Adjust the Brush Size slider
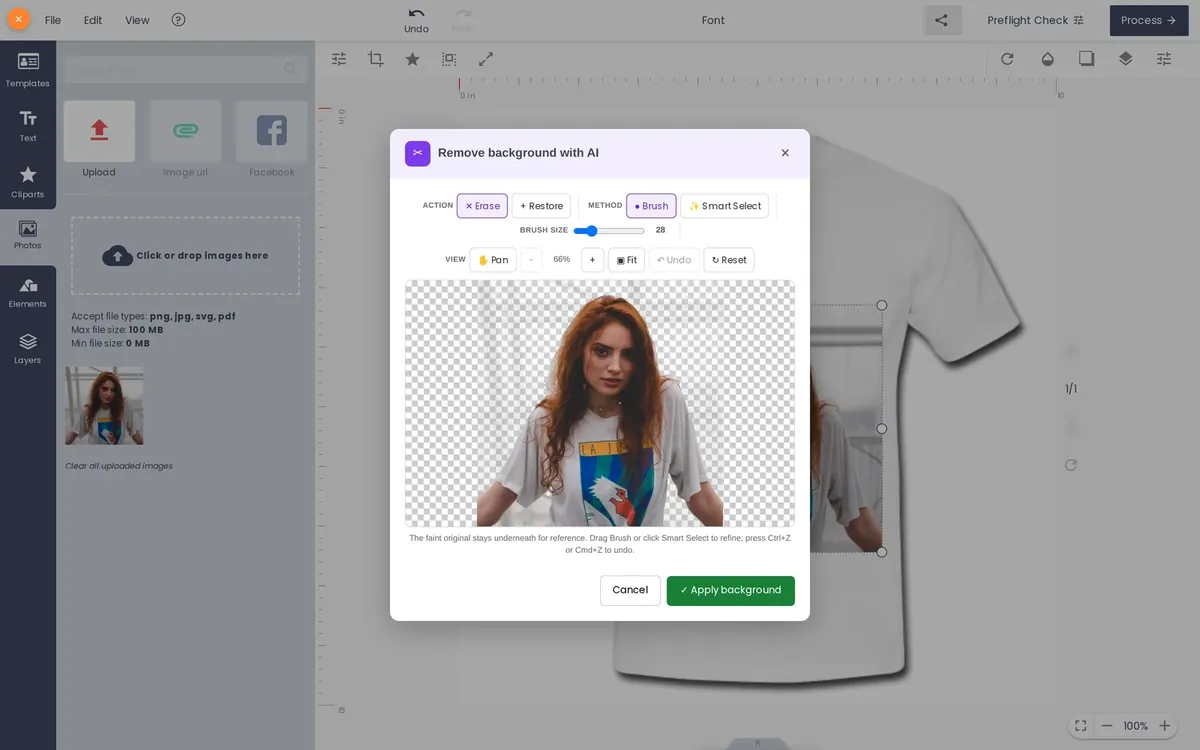This screenshot has height=750, width=1200. point(609,231)
